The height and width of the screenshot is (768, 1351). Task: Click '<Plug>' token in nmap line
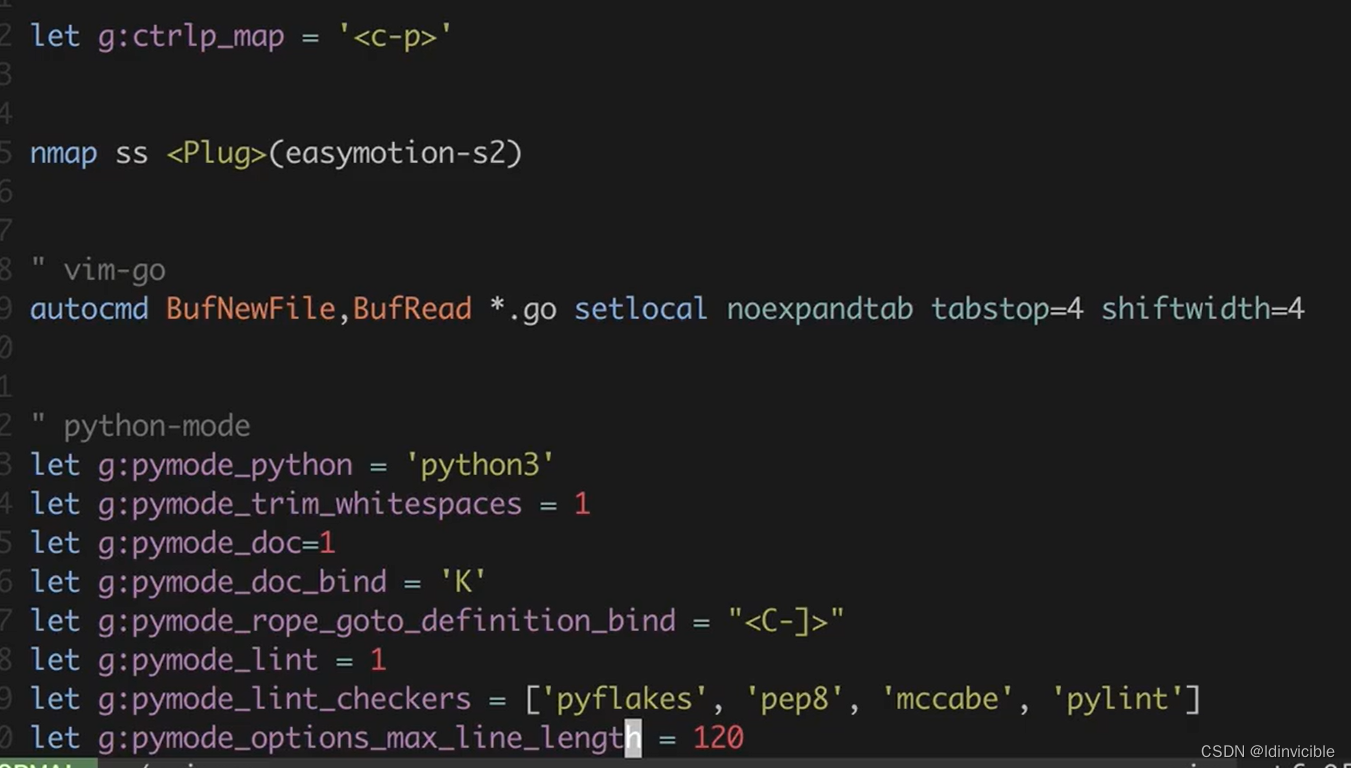217,153
